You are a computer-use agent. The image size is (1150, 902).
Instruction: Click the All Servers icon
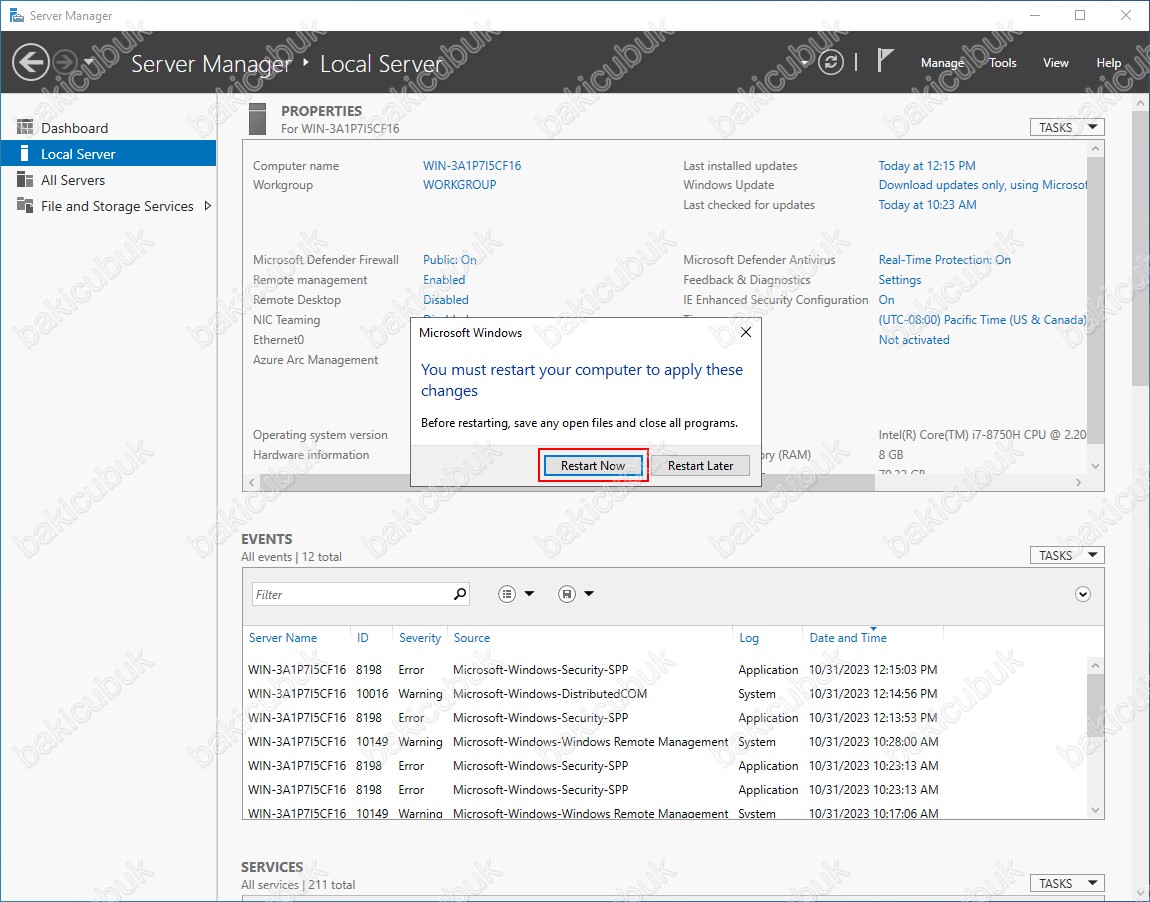point(25,180)
